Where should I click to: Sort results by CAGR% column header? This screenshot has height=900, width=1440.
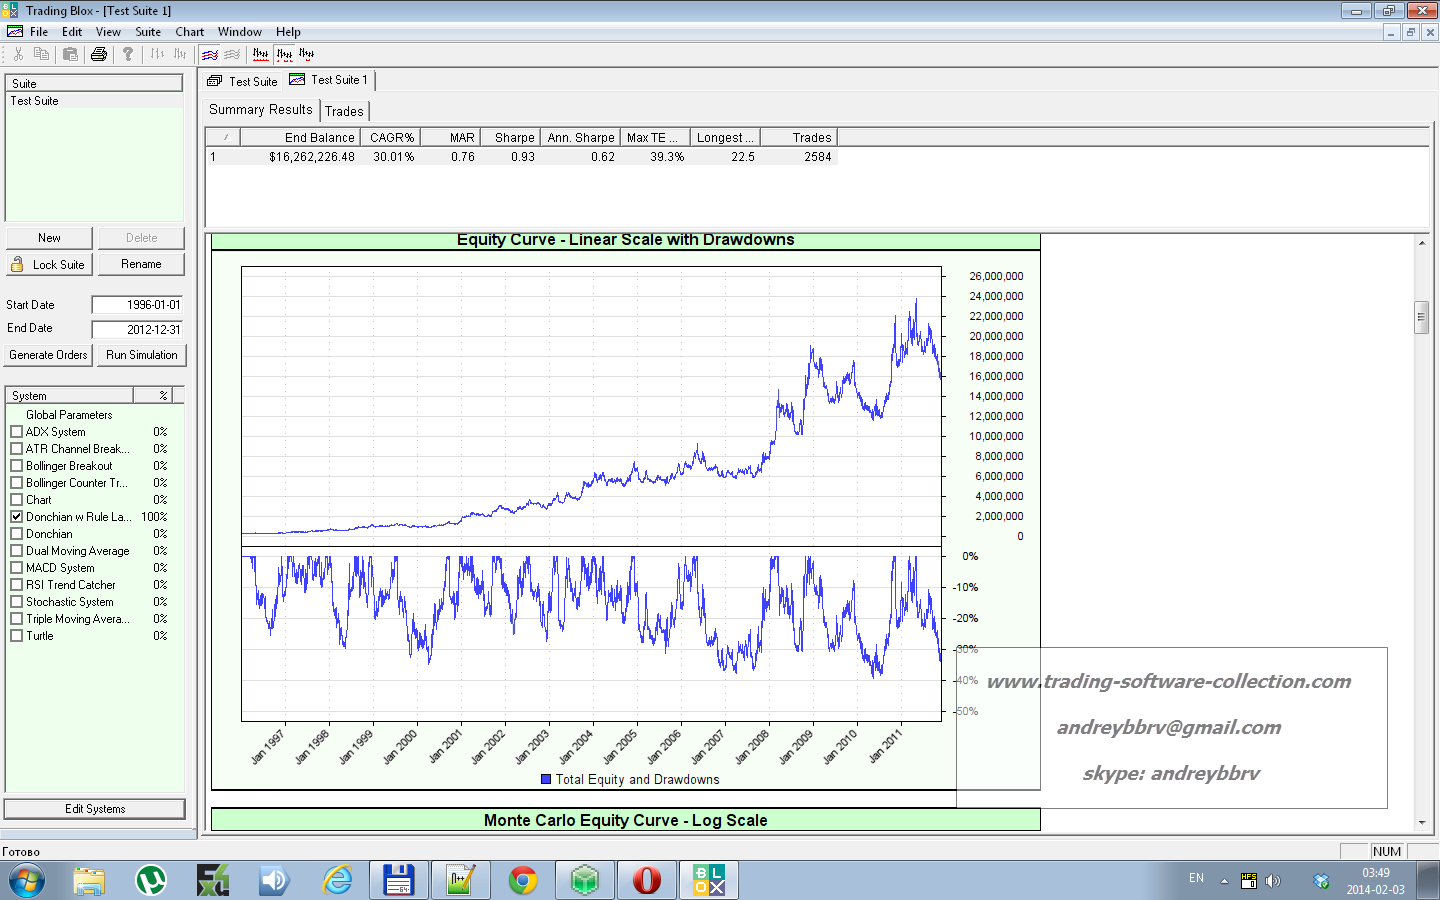[391, 138]
